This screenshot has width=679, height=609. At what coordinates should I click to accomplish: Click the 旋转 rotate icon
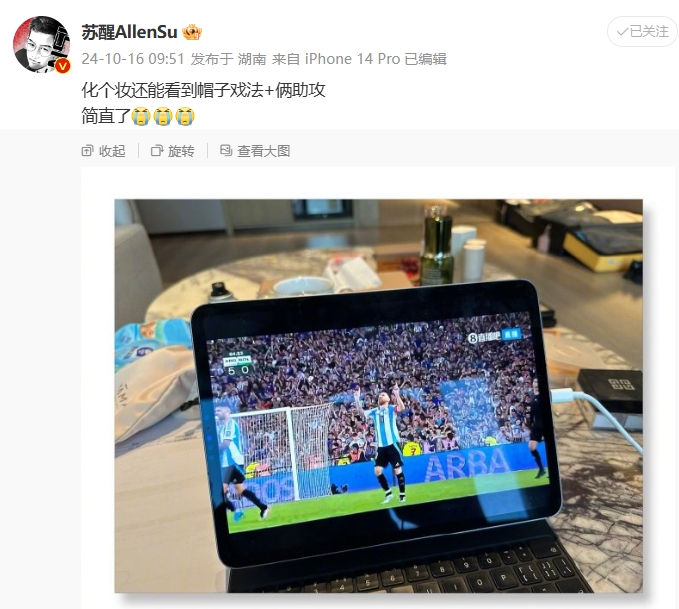point(157,151)
